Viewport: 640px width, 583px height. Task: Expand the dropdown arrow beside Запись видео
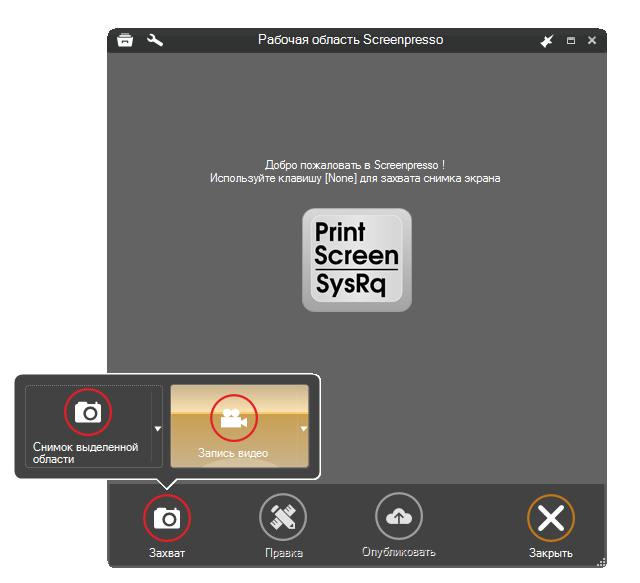pyautogui.click(x=304, y=429)
